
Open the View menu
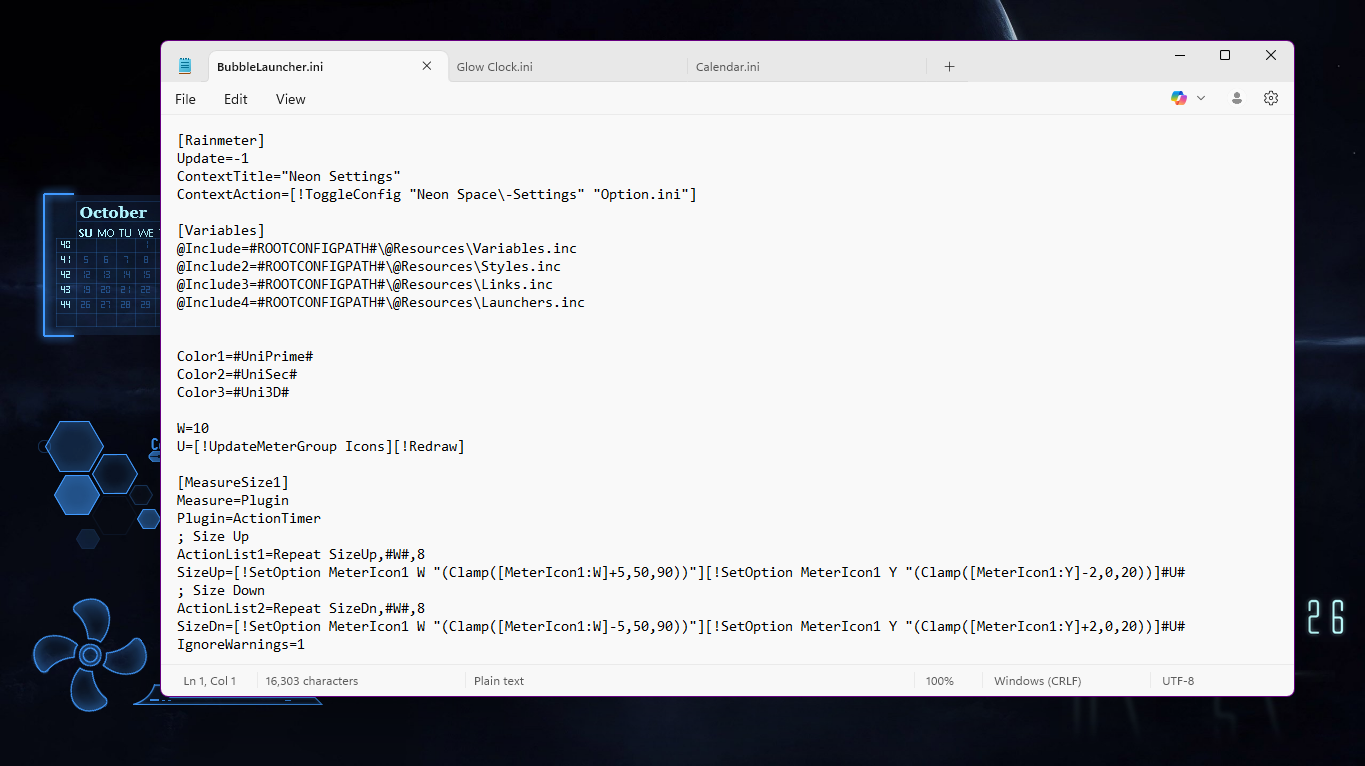point(291,99)
